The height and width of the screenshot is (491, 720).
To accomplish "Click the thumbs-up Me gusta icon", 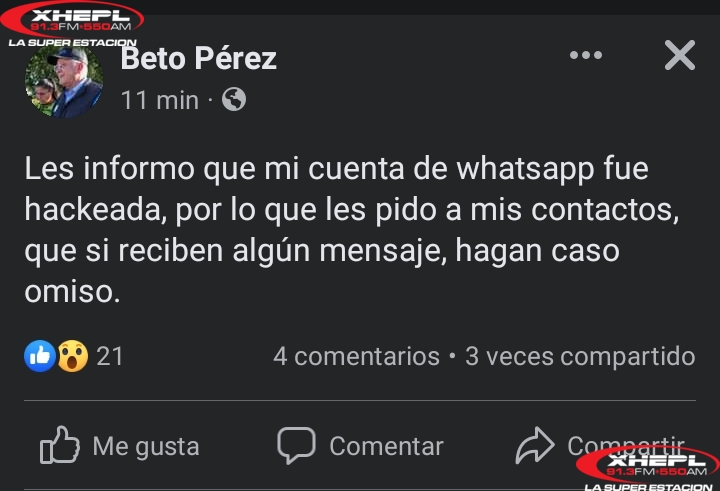I will (x=60, y=446).
